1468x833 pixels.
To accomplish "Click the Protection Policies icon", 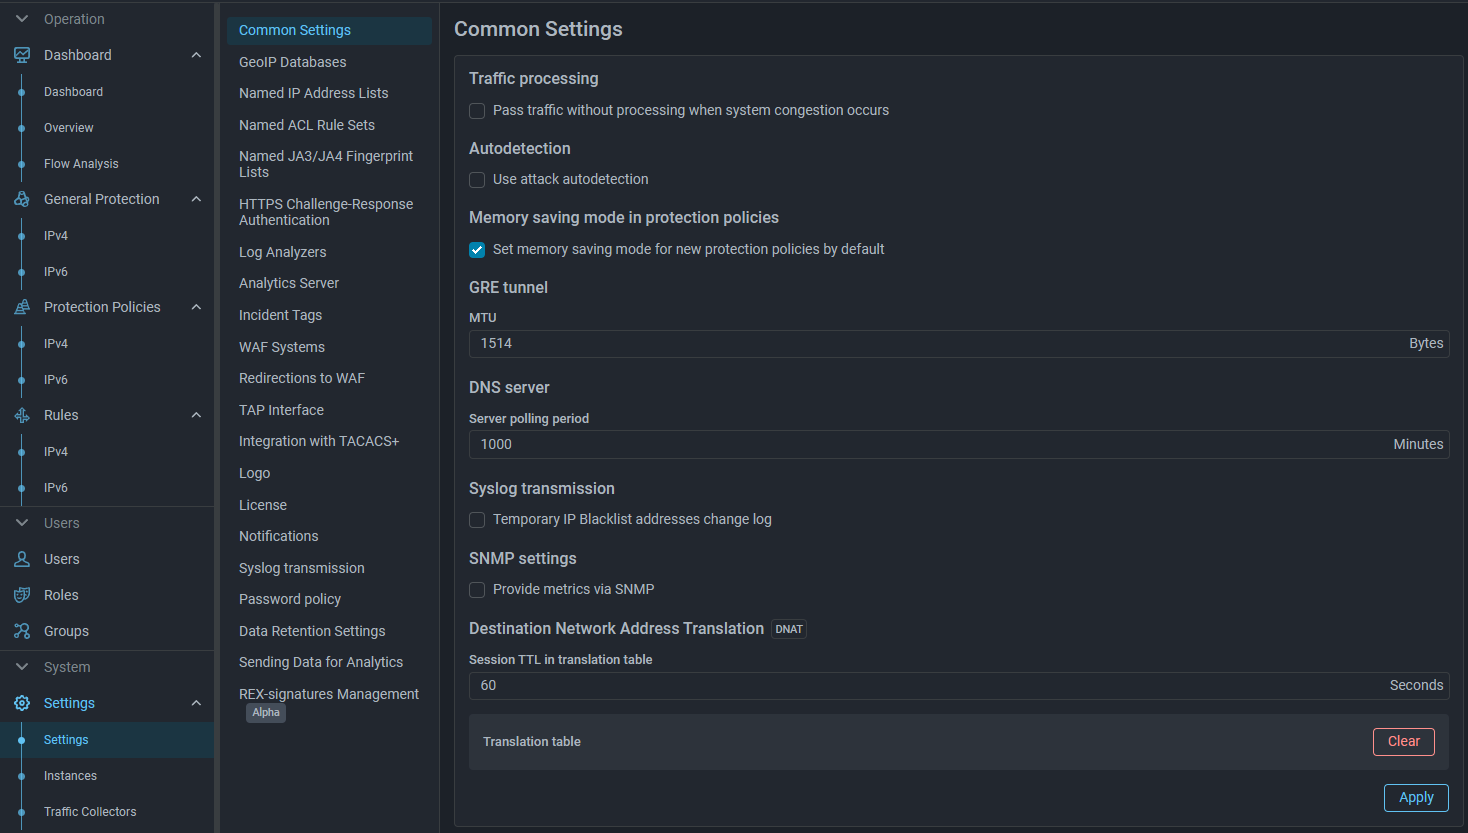I will [x=22, y=307].
